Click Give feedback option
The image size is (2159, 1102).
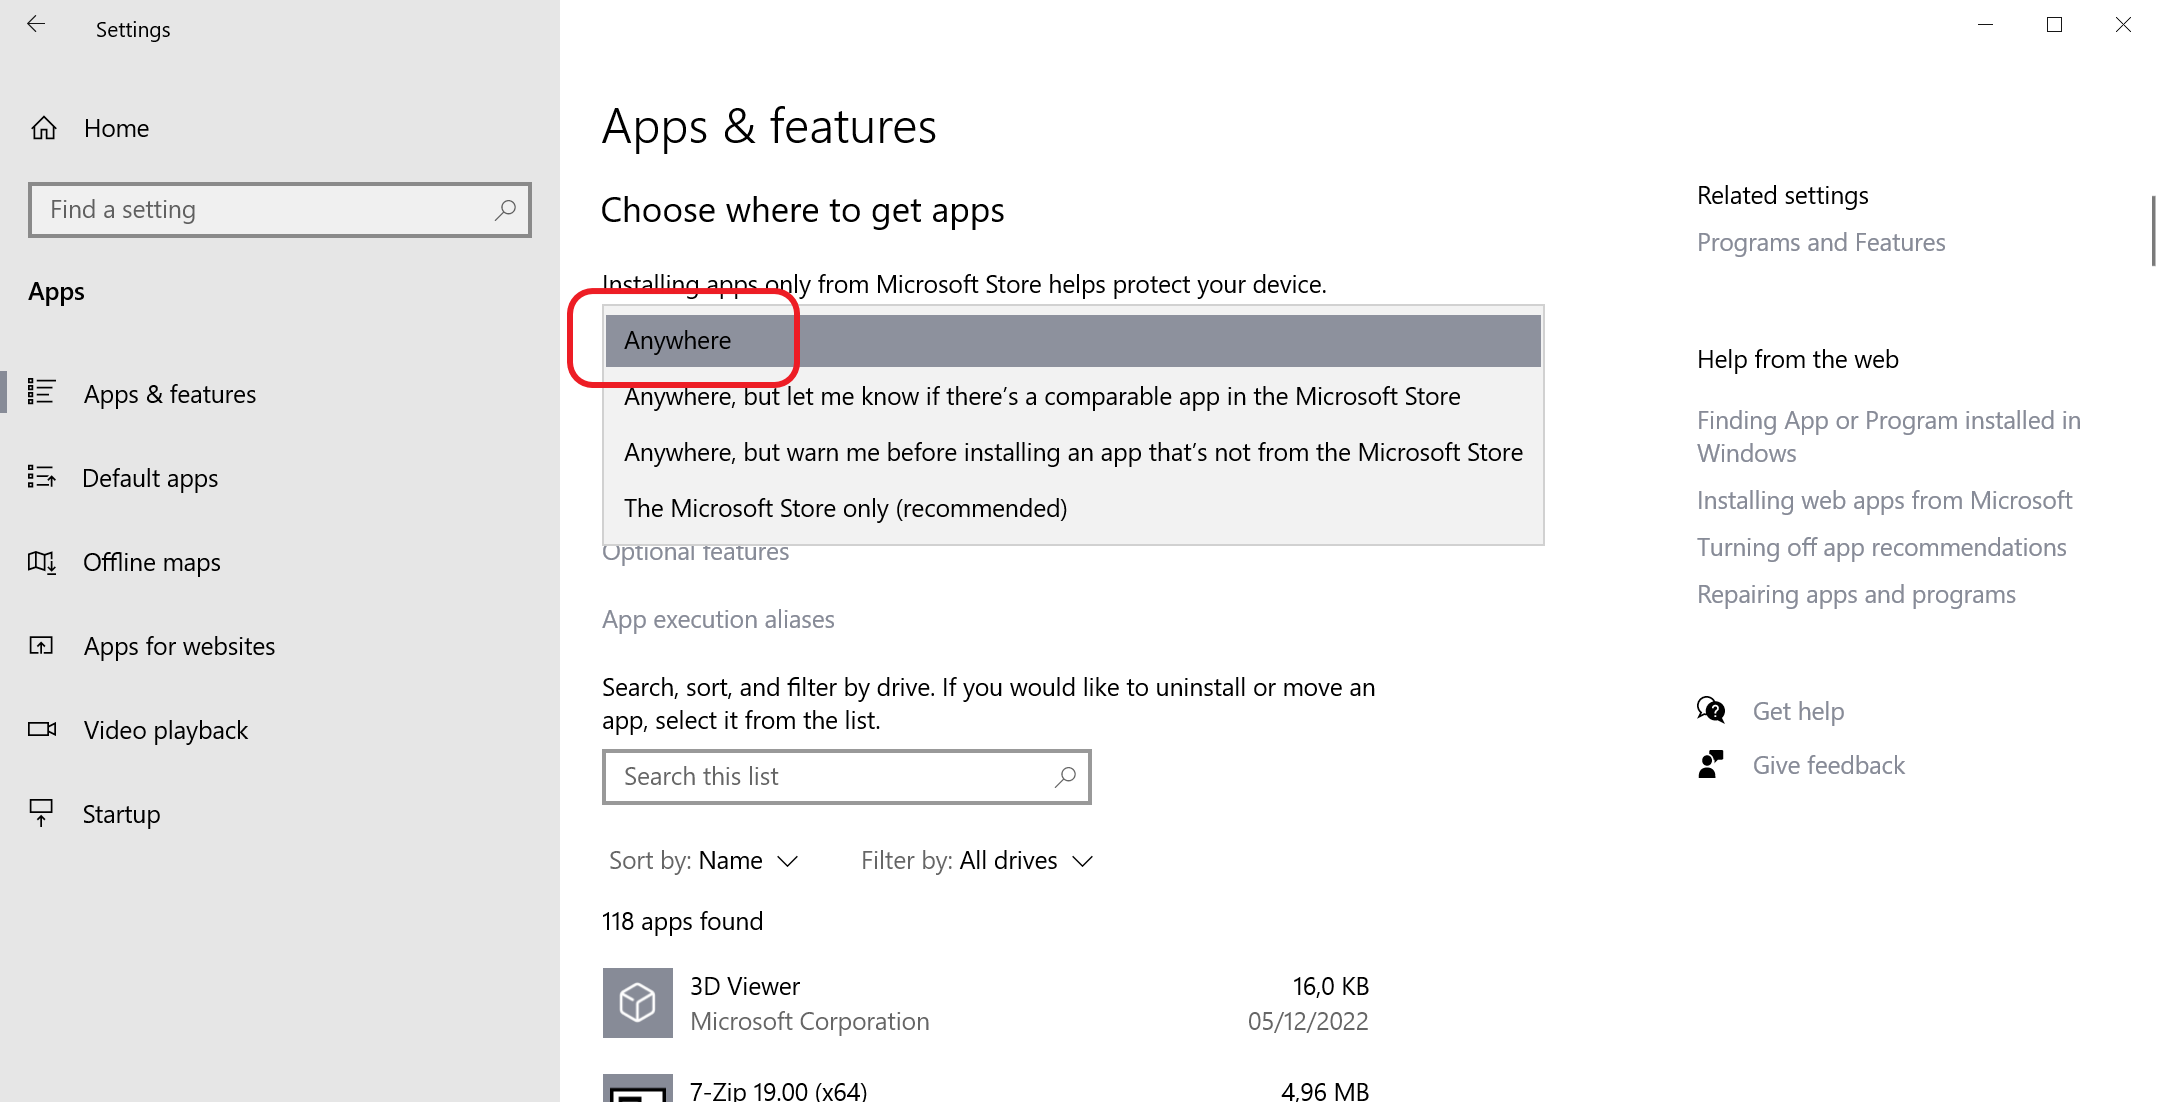pyautogui.click(x=1827, y=765)
